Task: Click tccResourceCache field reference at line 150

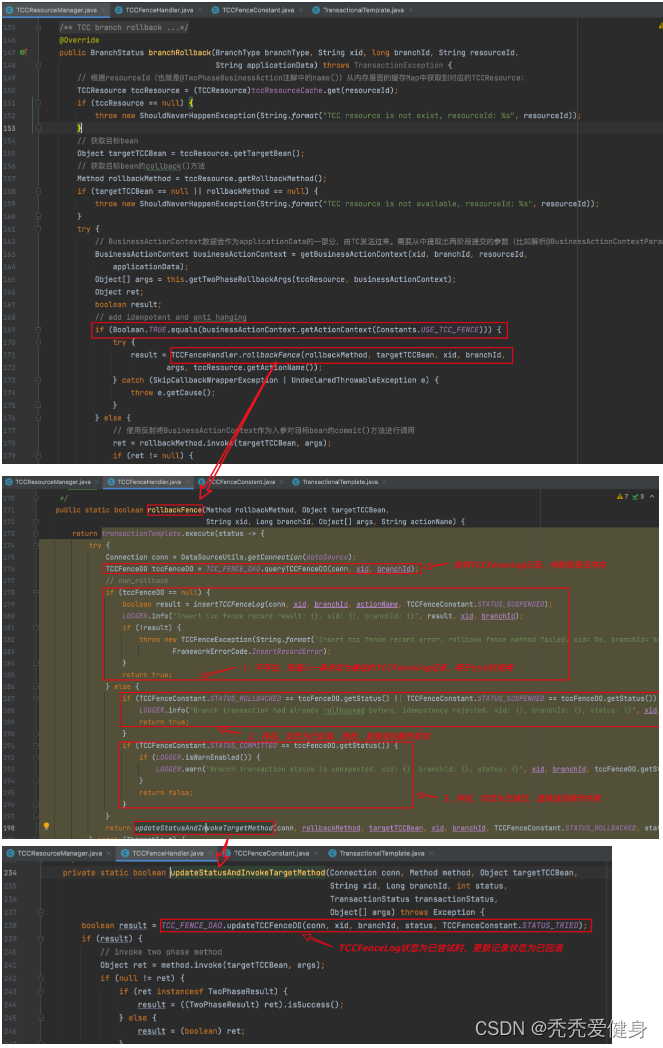Action: coord(287,90)
